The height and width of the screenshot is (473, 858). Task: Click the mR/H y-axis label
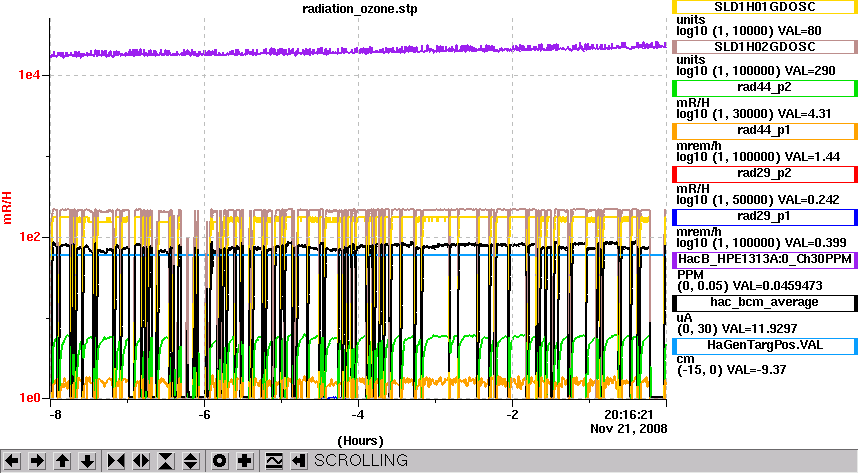[x=7, y=208]
